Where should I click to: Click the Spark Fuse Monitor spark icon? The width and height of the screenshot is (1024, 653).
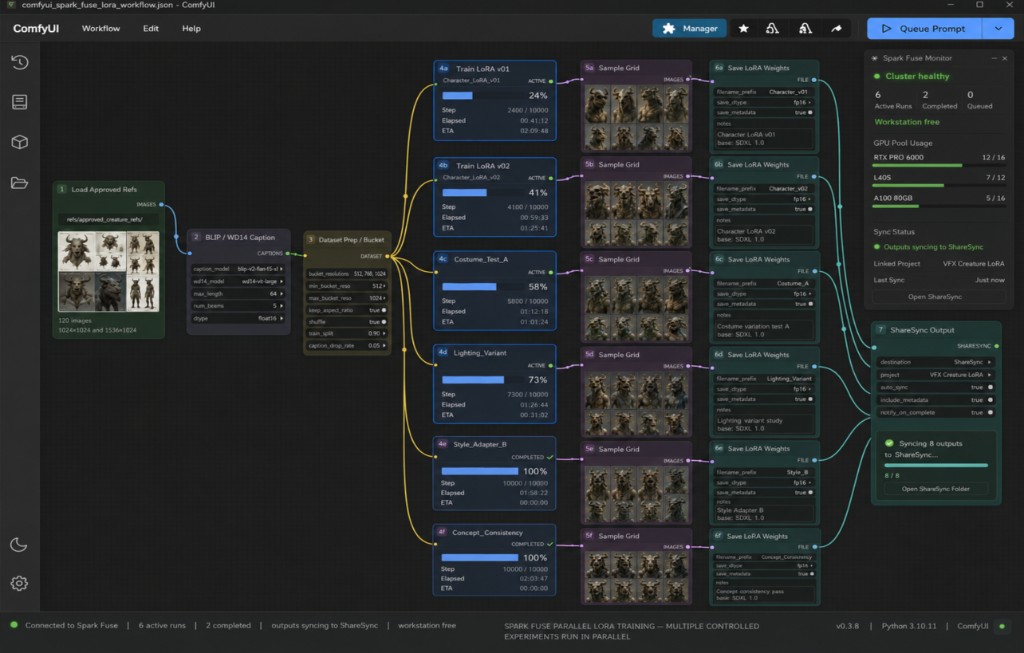tap(875, 58)
